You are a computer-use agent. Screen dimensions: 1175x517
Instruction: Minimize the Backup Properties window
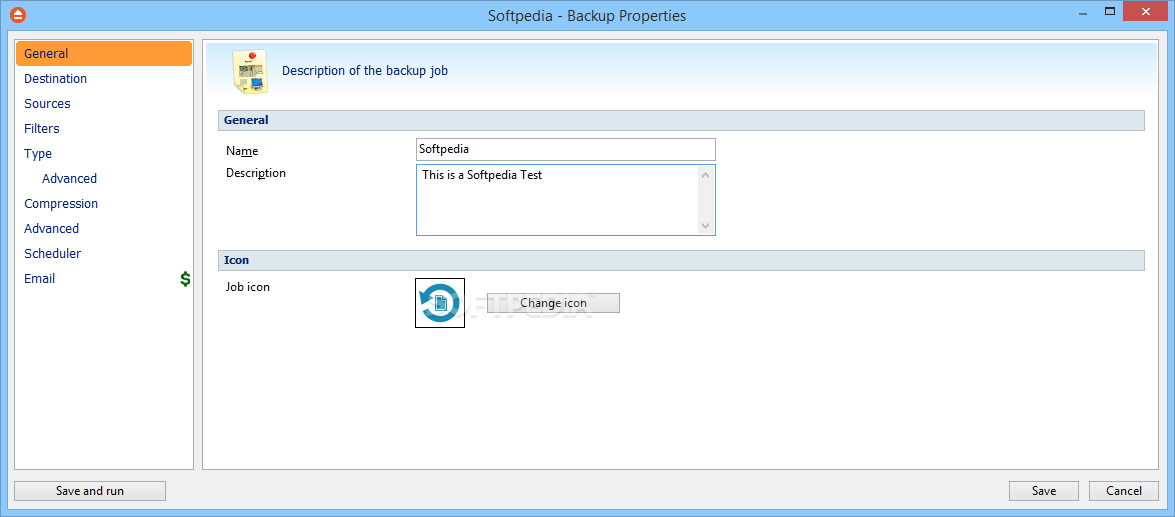[x=1082, y=12]
